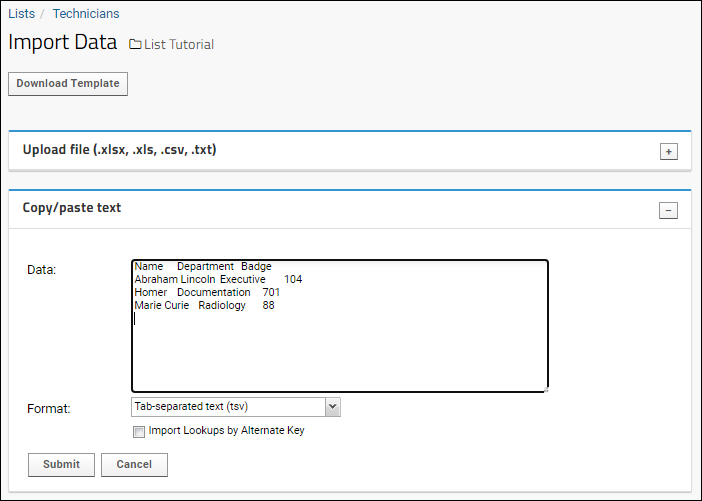
Task: Click the Name Department Badge header line
Action: click(203, 266)
